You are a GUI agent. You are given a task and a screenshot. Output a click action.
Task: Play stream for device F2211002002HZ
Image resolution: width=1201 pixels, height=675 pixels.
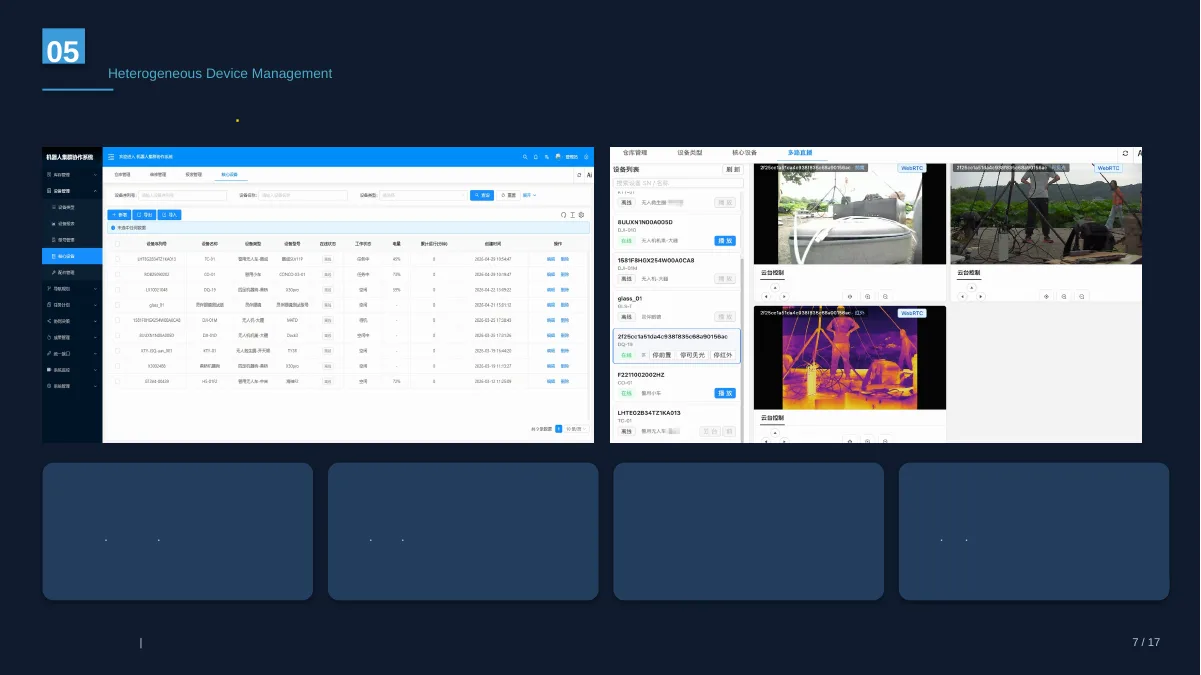click(x=725, y=393)
